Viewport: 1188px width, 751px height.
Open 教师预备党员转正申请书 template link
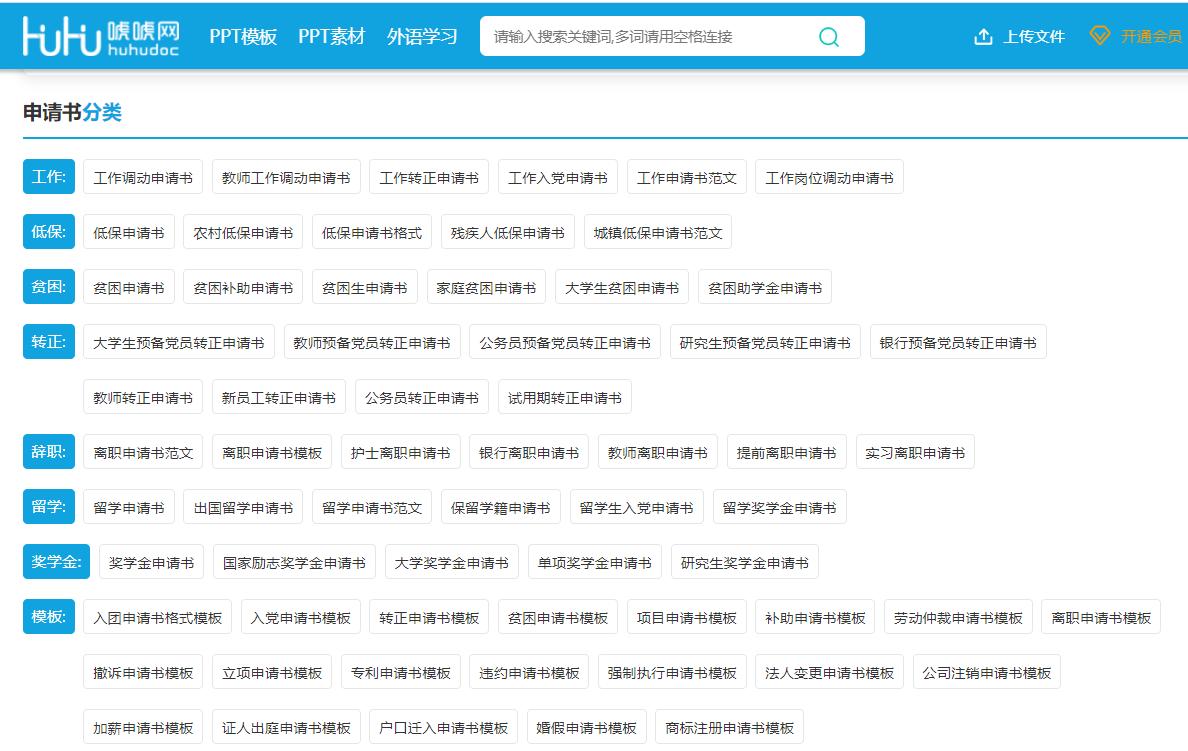(x=371, y=341)
